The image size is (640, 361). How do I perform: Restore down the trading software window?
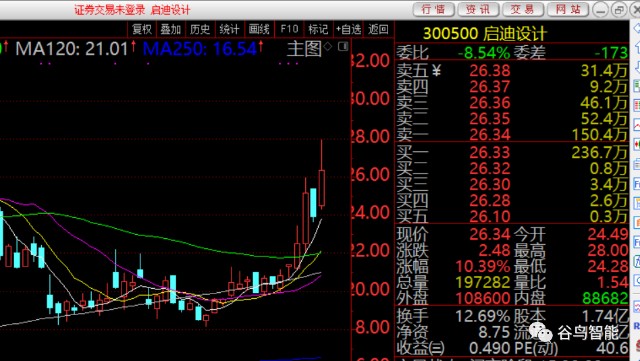click(619, 10)
